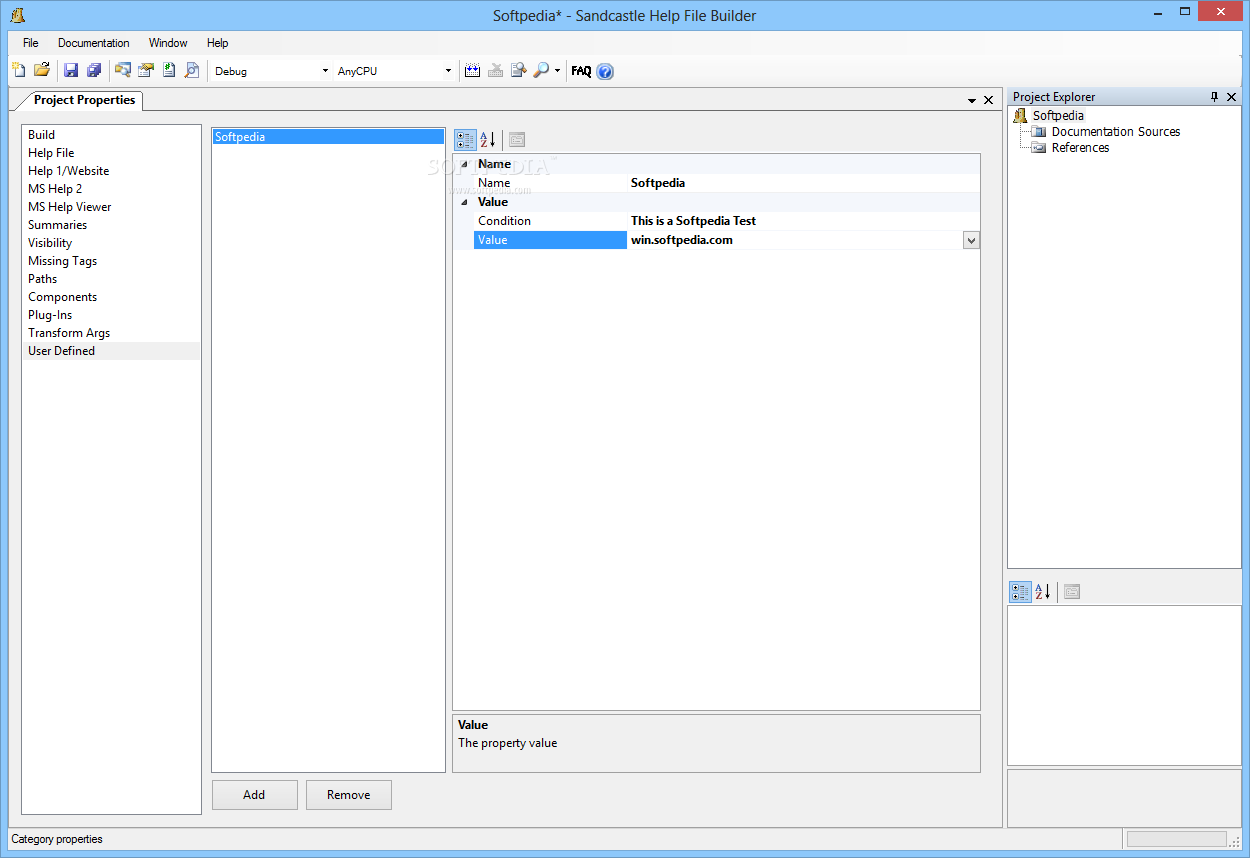Select Softpedia in the user-defined properties list
Screen dimensions: 1250x858
(x=328, y=137)
